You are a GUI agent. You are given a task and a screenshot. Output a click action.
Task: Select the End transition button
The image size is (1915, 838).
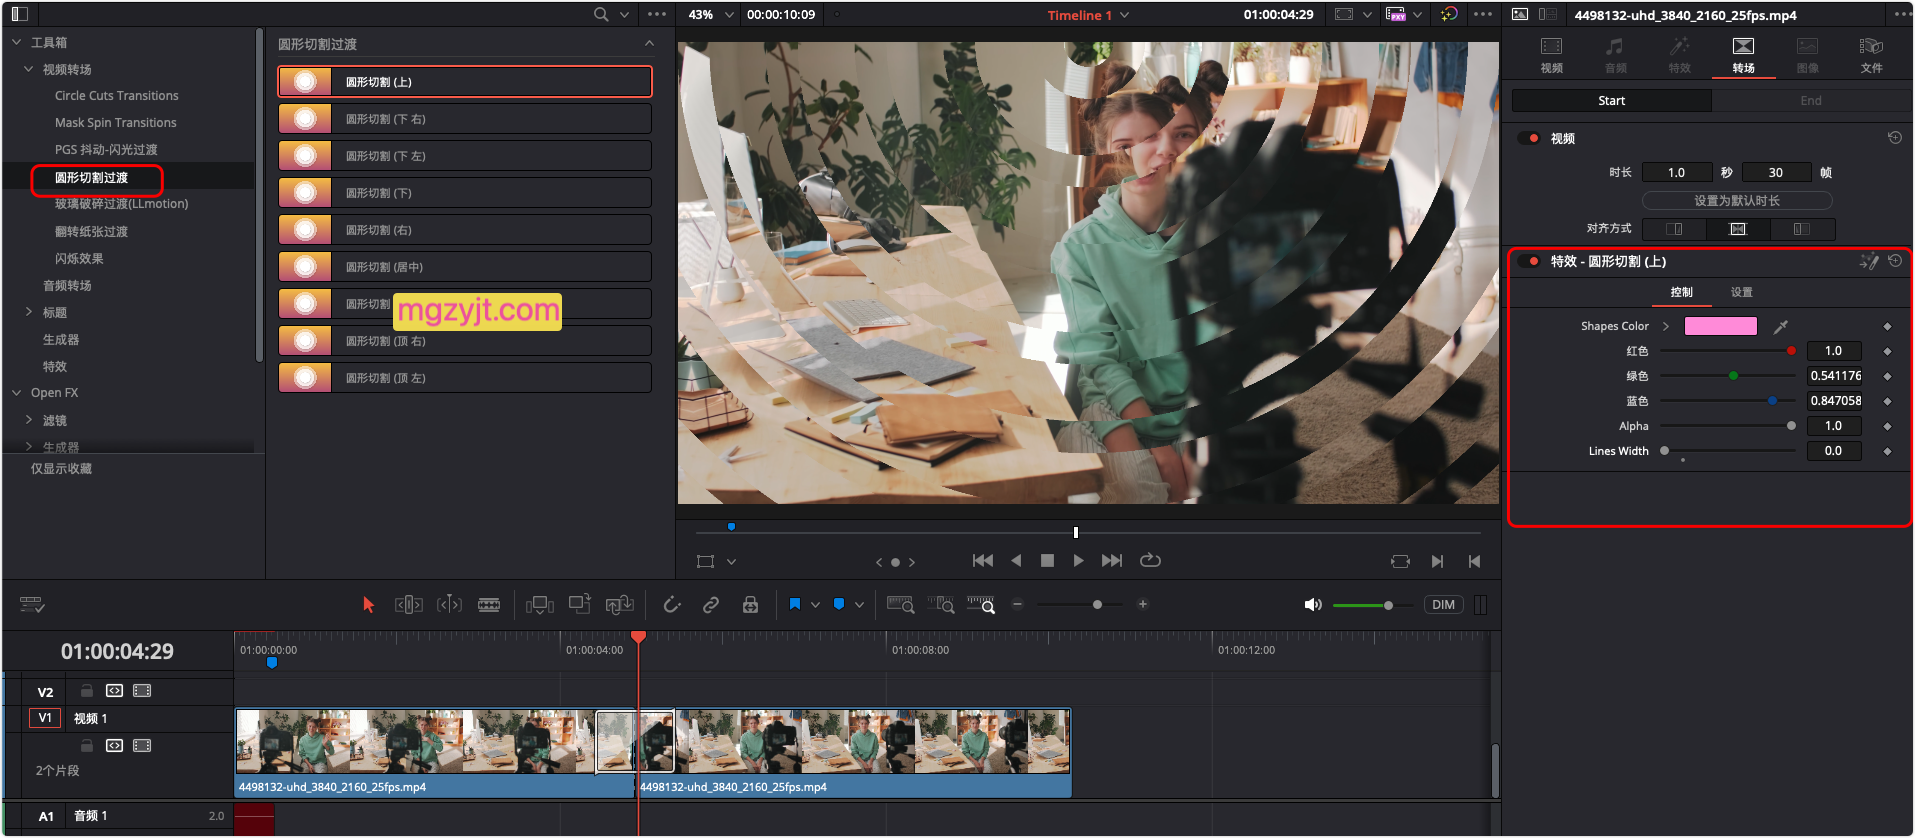1811,101
